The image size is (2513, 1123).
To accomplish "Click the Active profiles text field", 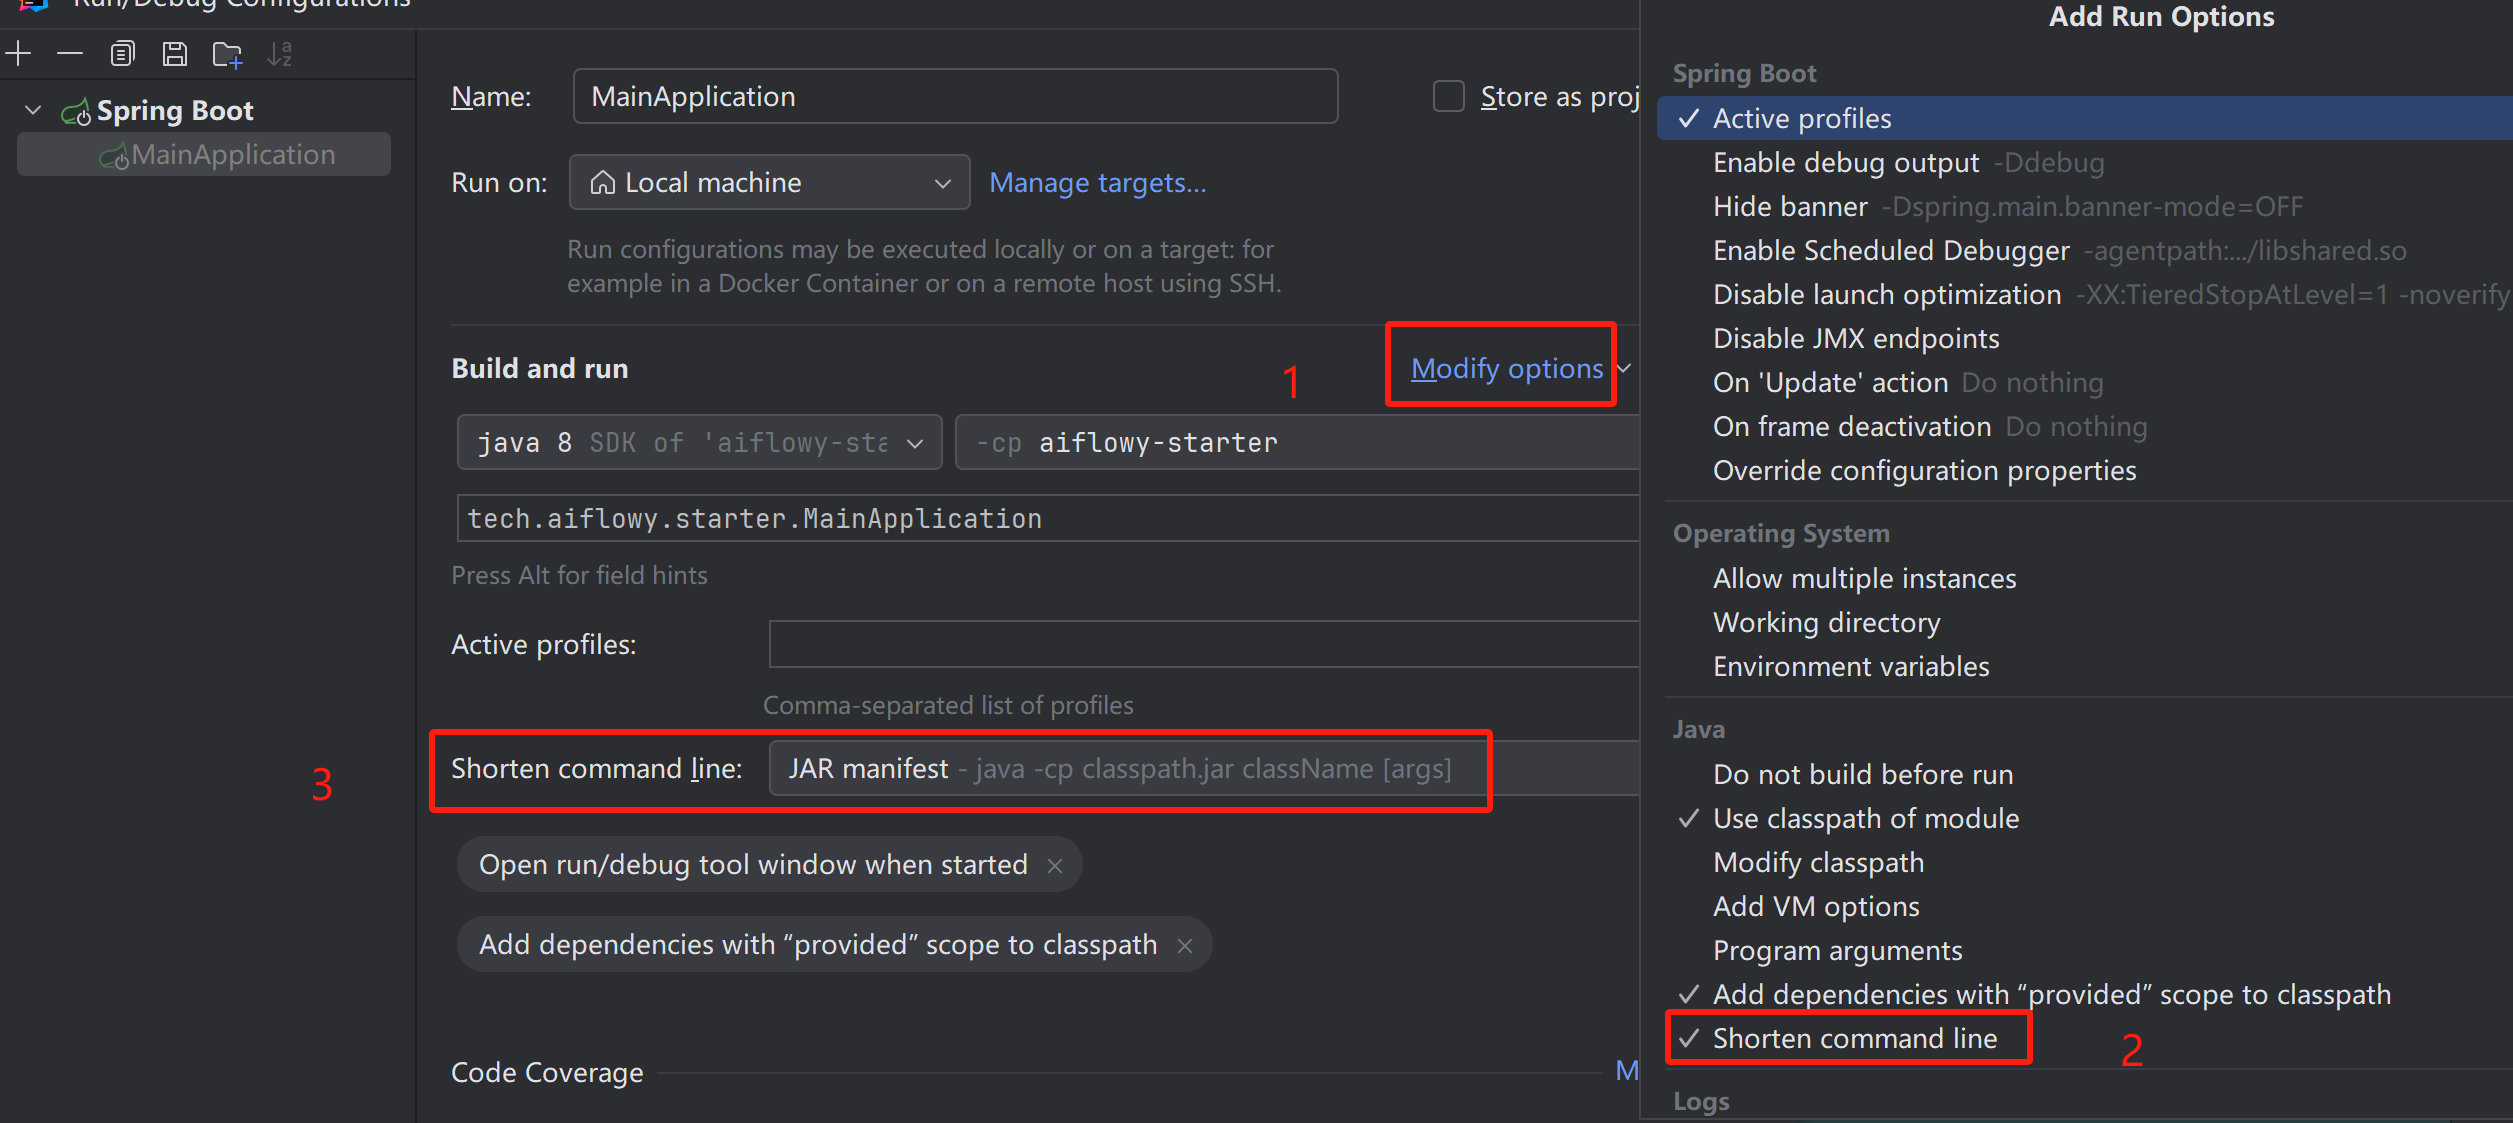I will 1200,645.
